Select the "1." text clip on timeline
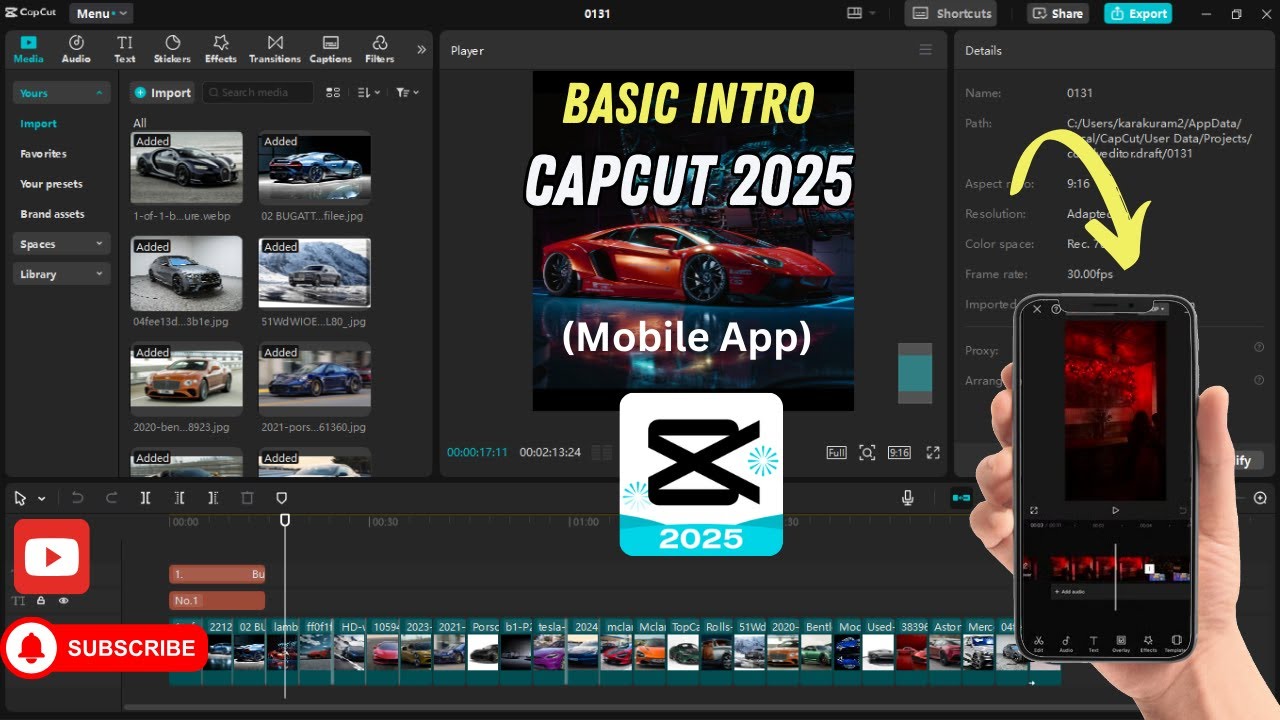 click(217, 574)
